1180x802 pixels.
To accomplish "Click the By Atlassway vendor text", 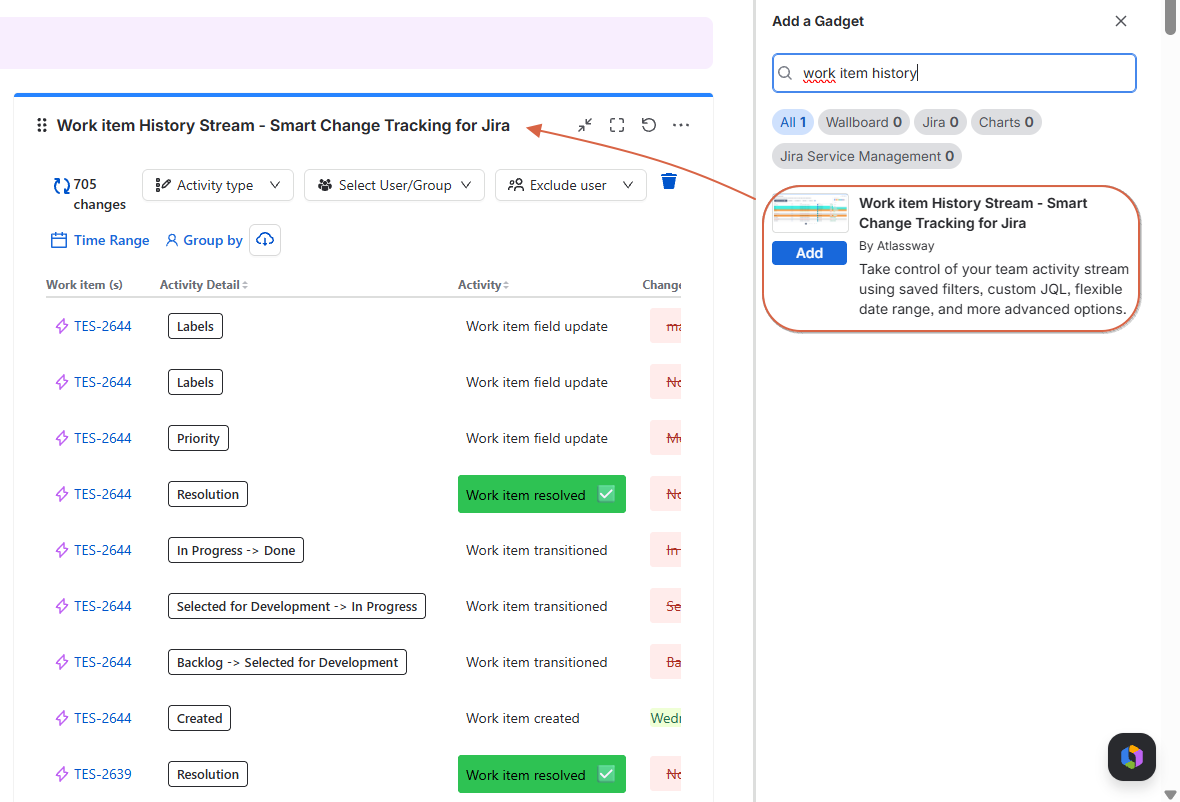I will pos(896,246).
